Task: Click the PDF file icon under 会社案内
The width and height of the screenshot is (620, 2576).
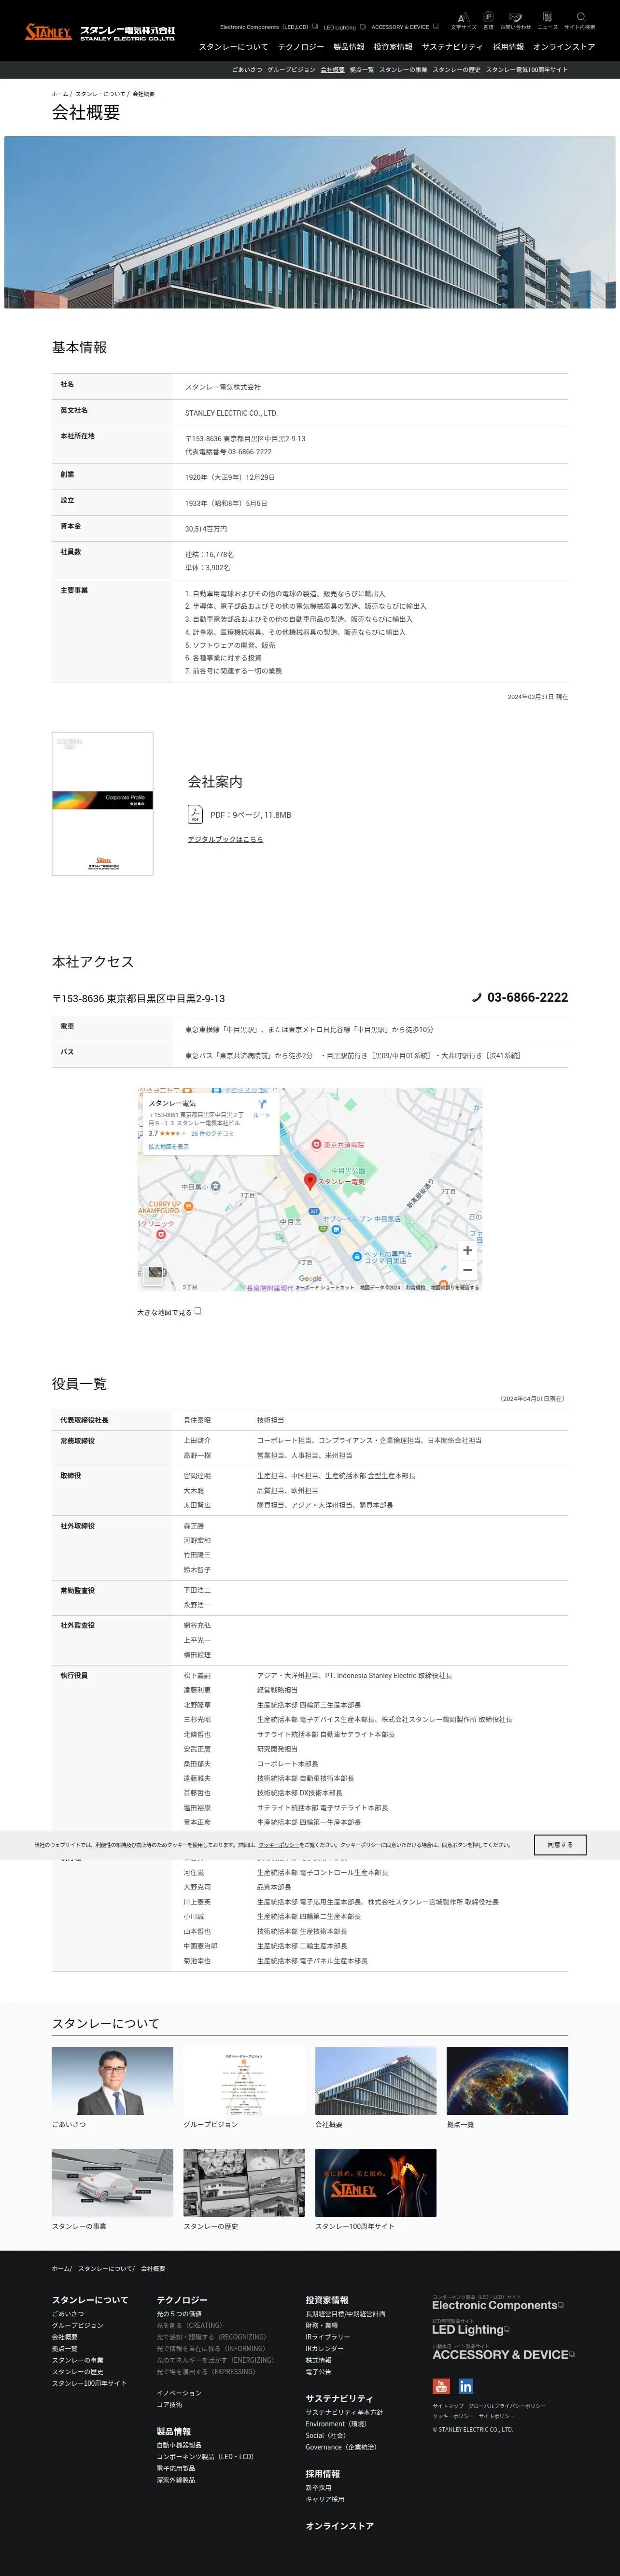Action: coord(195,815)
